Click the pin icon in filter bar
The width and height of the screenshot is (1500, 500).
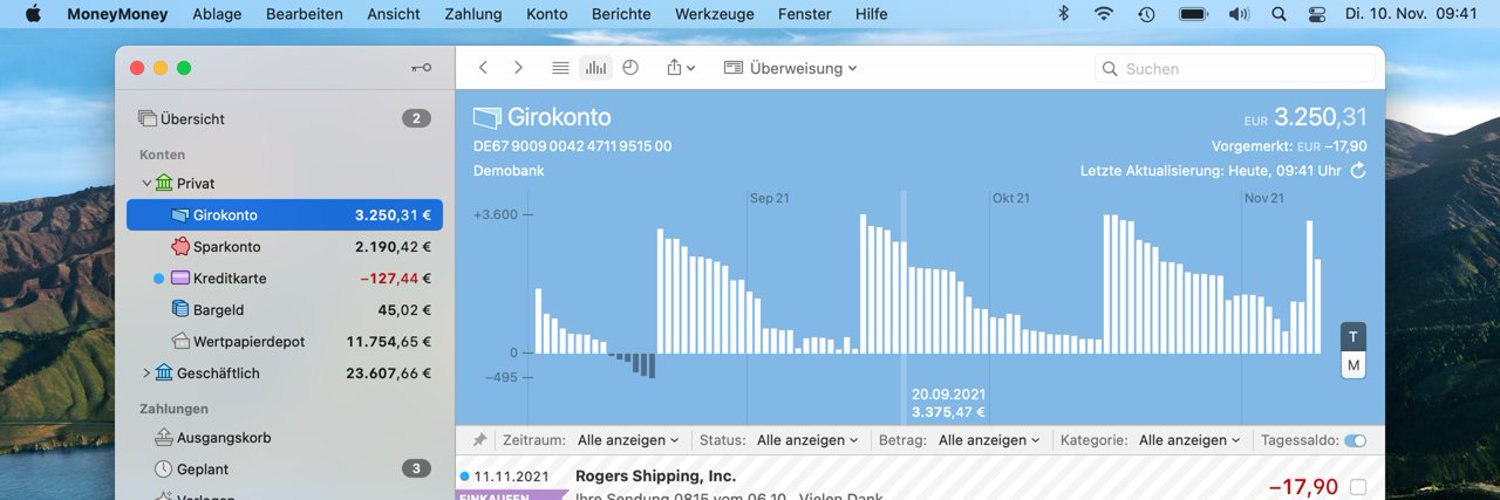(479, 440)
